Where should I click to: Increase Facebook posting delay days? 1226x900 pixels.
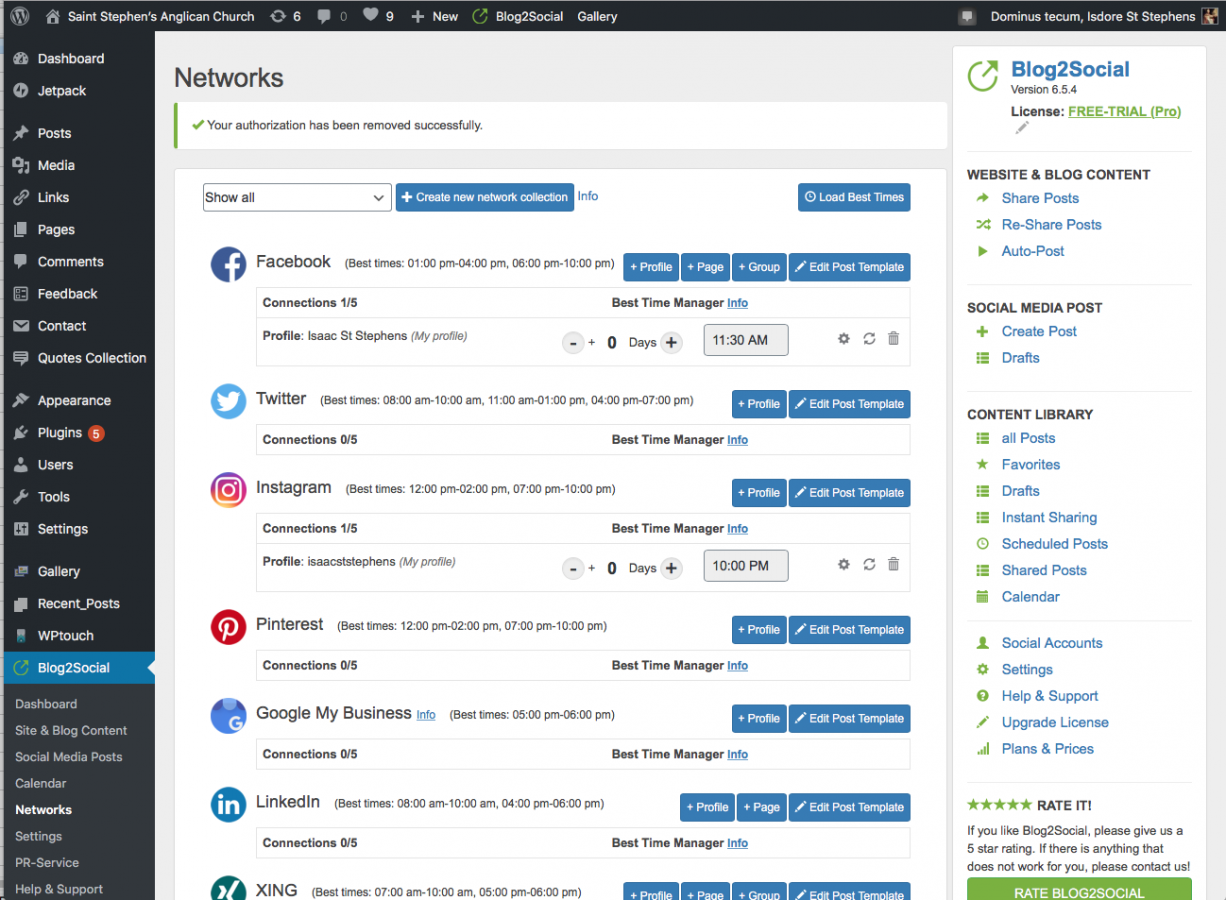tap(671, 343)
